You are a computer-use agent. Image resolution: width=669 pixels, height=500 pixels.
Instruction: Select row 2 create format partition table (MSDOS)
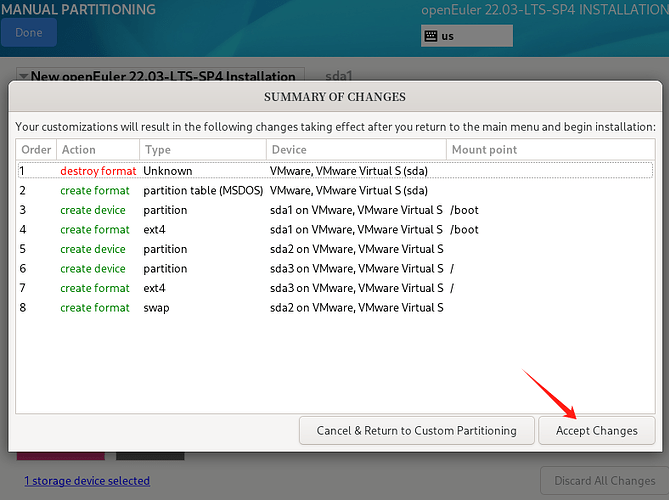pyautogui.click(x=335, y=190)
